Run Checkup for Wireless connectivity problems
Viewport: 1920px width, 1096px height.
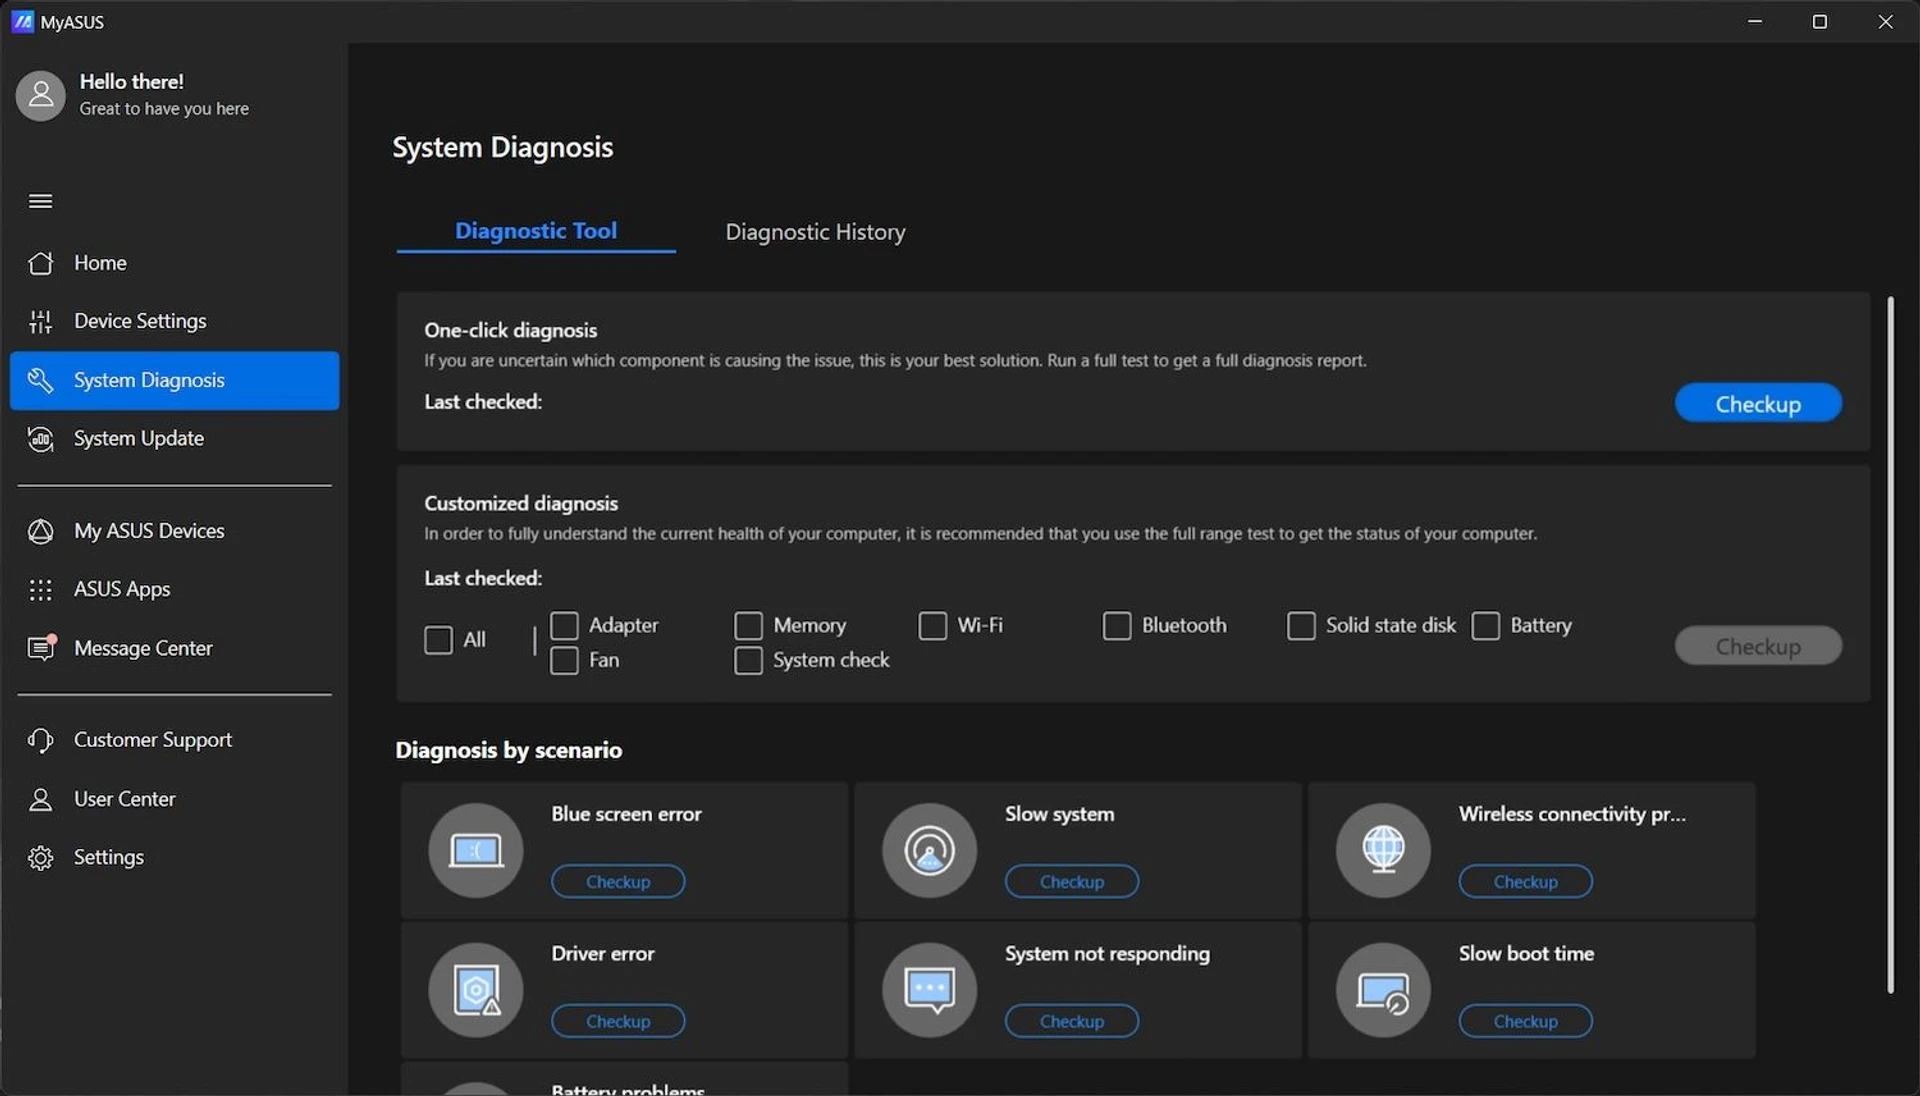pyautogui.click(x=1526, y=882)
